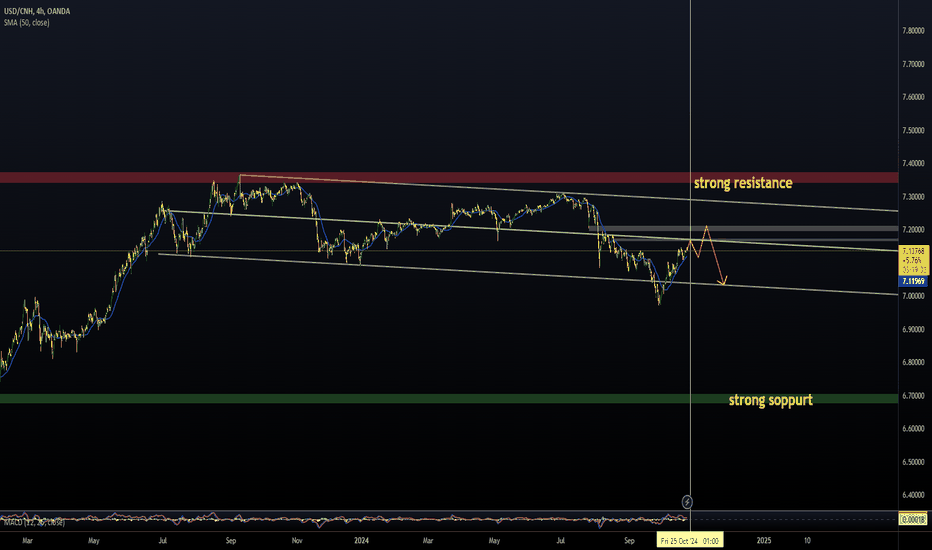Click the 6.90000 price axis label

coord(913,329)
